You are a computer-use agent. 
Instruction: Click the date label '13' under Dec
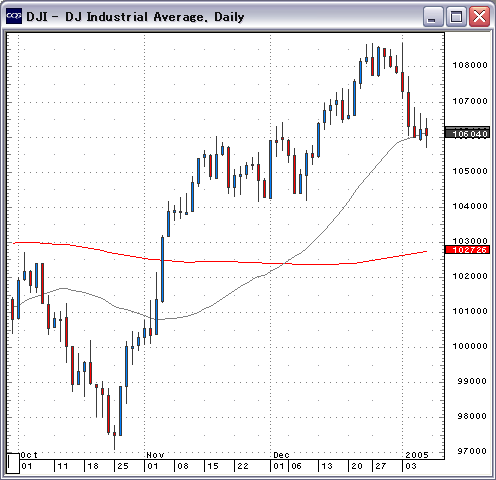(327, 466)
